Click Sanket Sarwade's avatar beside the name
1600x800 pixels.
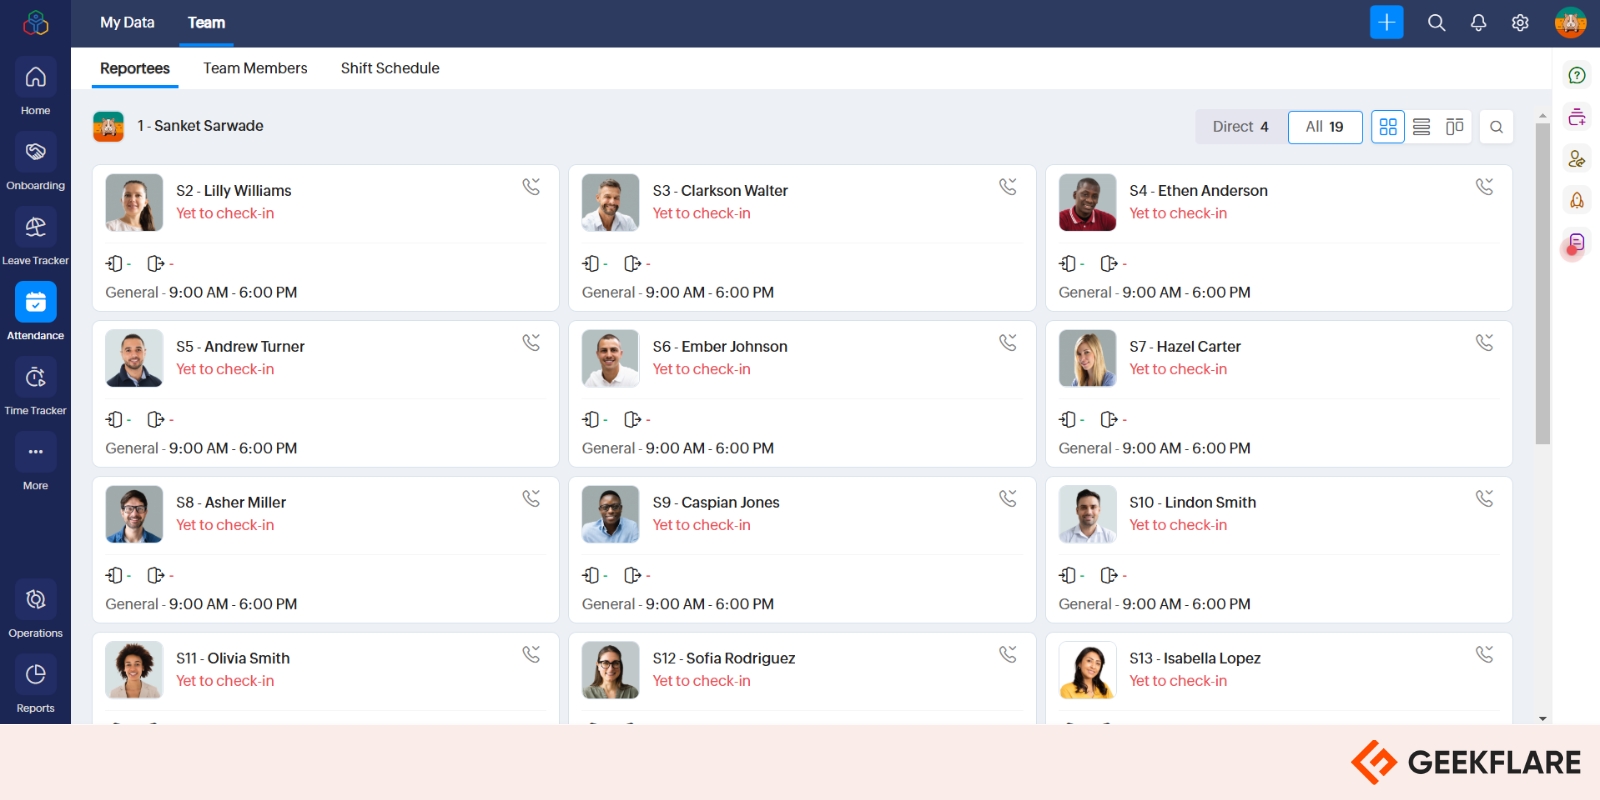(108, 126)
